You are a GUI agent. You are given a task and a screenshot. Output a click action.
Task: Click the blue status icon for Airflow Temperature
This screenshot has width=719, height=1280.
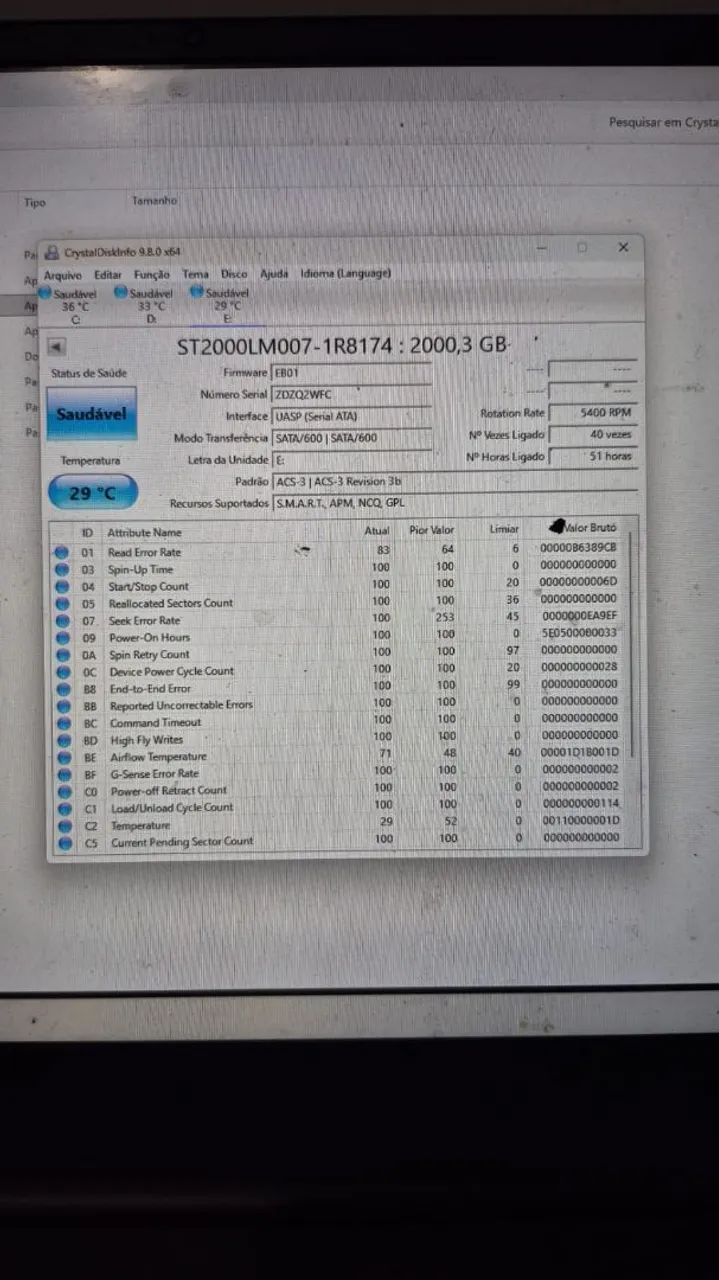pos(63,758)
